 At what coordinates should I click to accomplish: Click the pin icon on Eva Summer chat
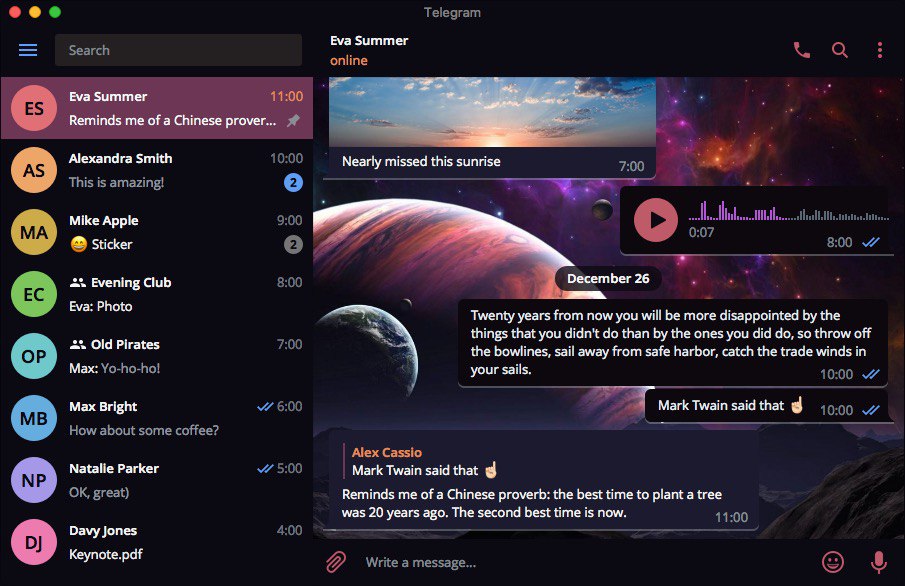click(x=293, y=120)
